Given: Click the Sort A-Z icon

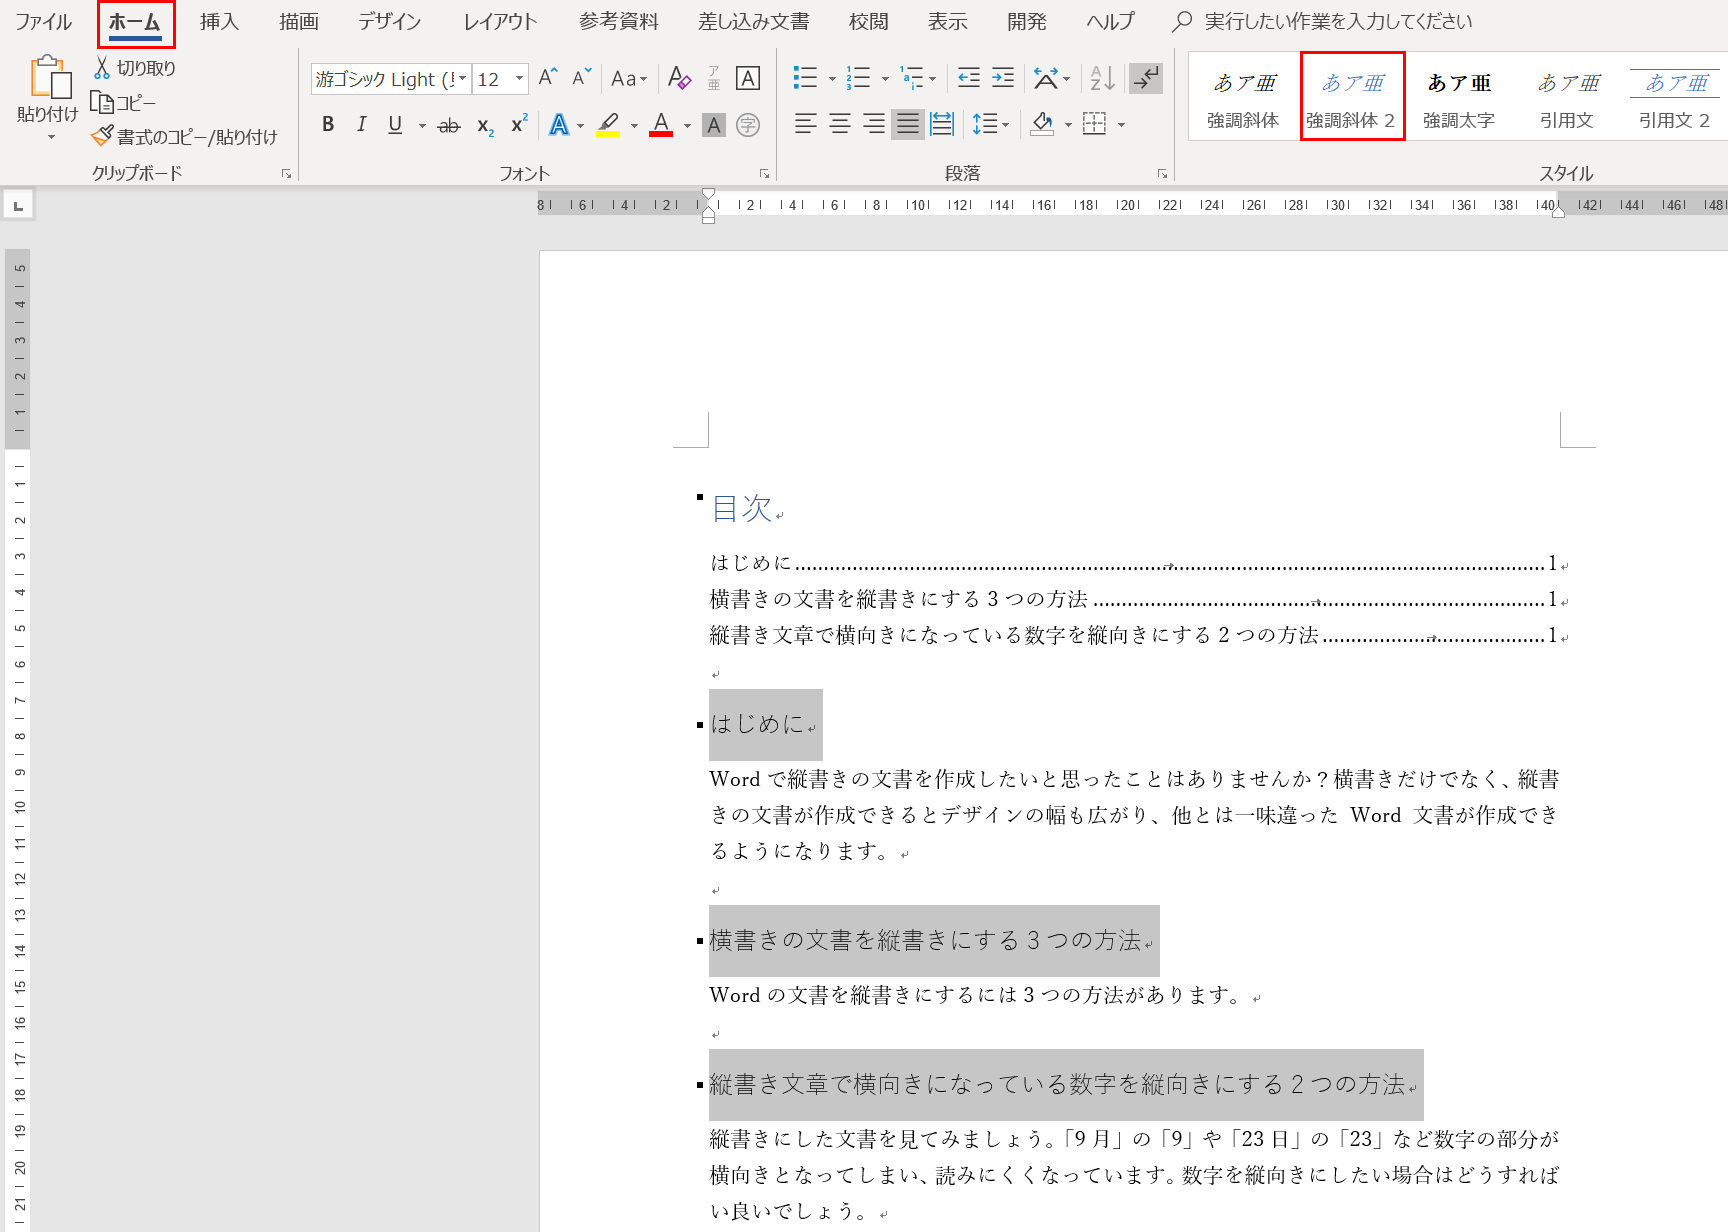Looking at the screenshot, I should (x=1102, y=78).
